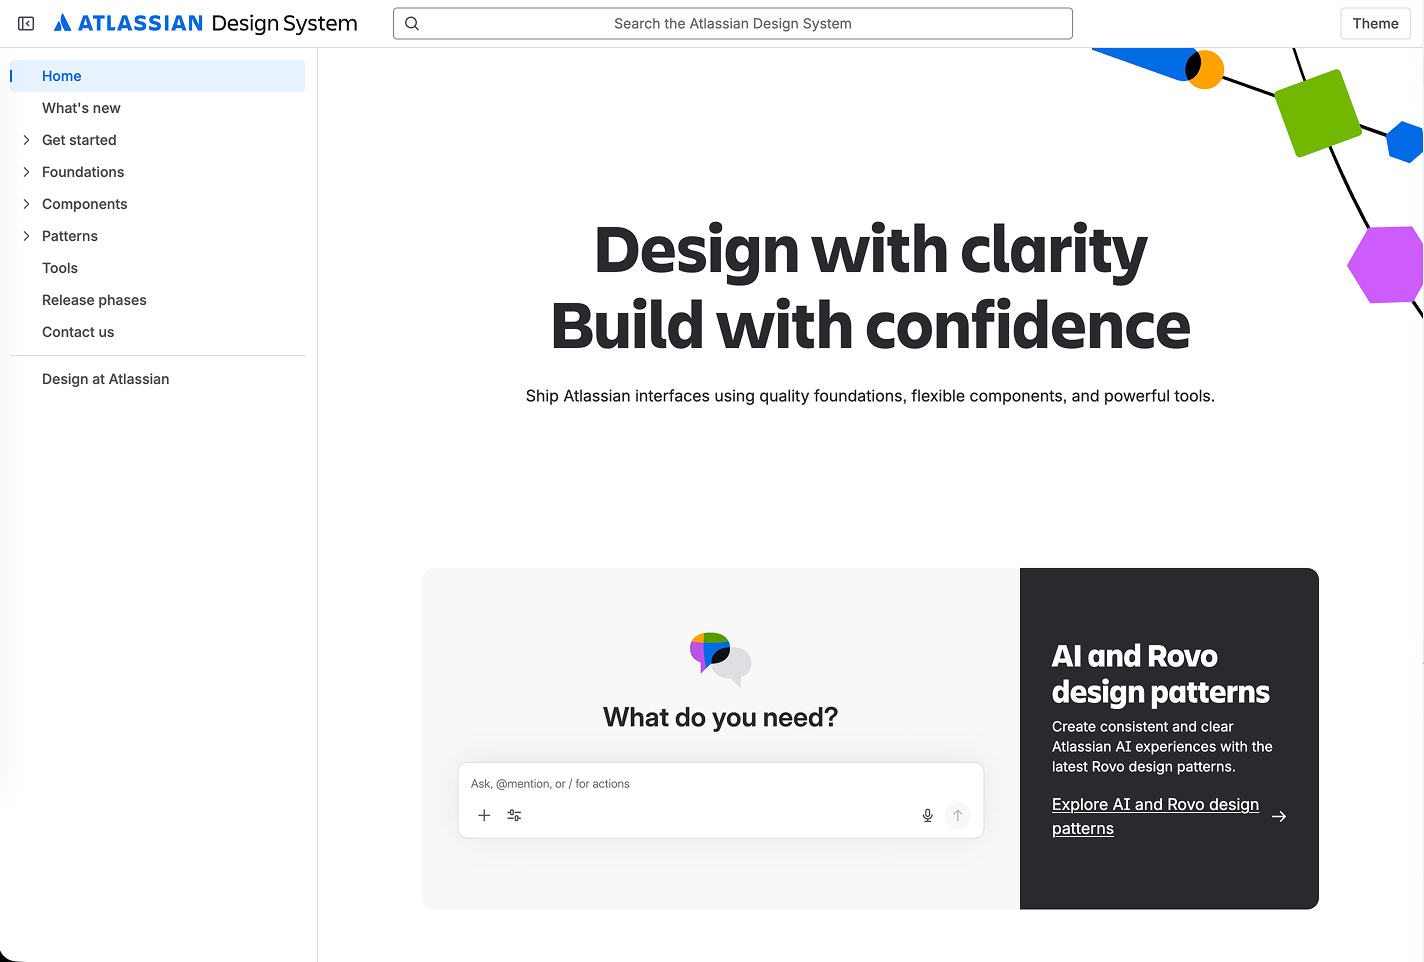Screen dimensions: 1424x962
Task: Collapse the navigation sidebar
Action: click(25, 23)
